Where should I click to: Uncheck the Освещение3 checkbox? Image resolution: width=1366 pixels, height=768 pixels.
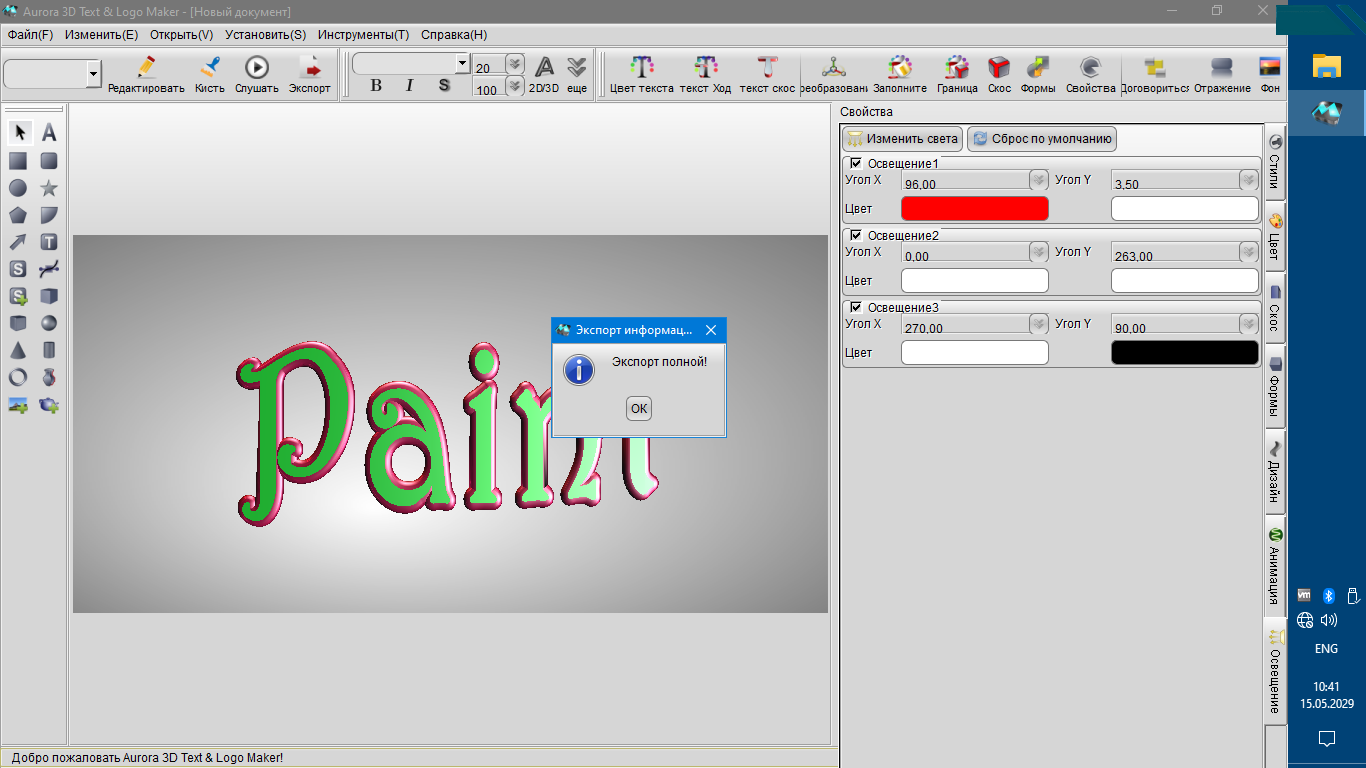point(856,307)
